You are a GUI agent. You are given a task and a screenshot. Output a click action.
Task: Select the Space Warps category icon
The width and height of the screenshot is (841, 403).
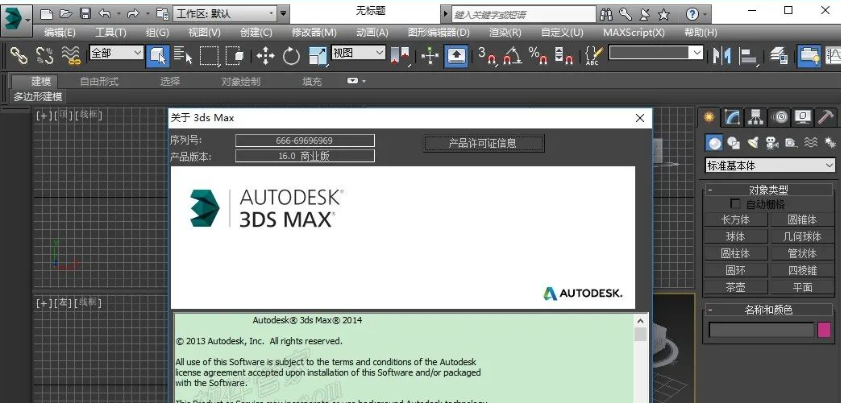coord(810,143)
